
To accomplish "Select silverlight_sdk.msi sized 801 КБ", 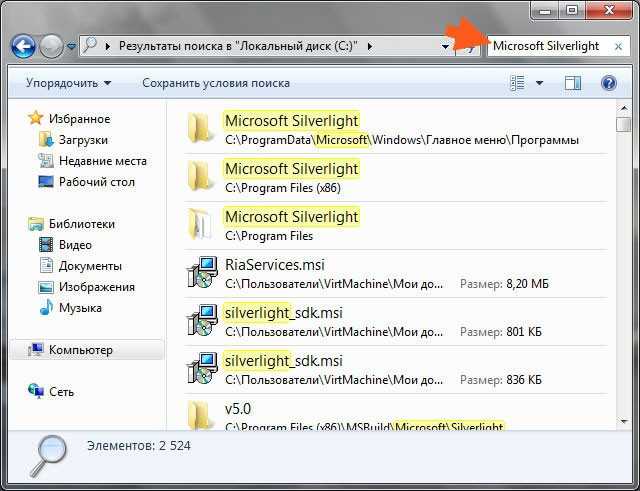I will [x=396, y=322].
